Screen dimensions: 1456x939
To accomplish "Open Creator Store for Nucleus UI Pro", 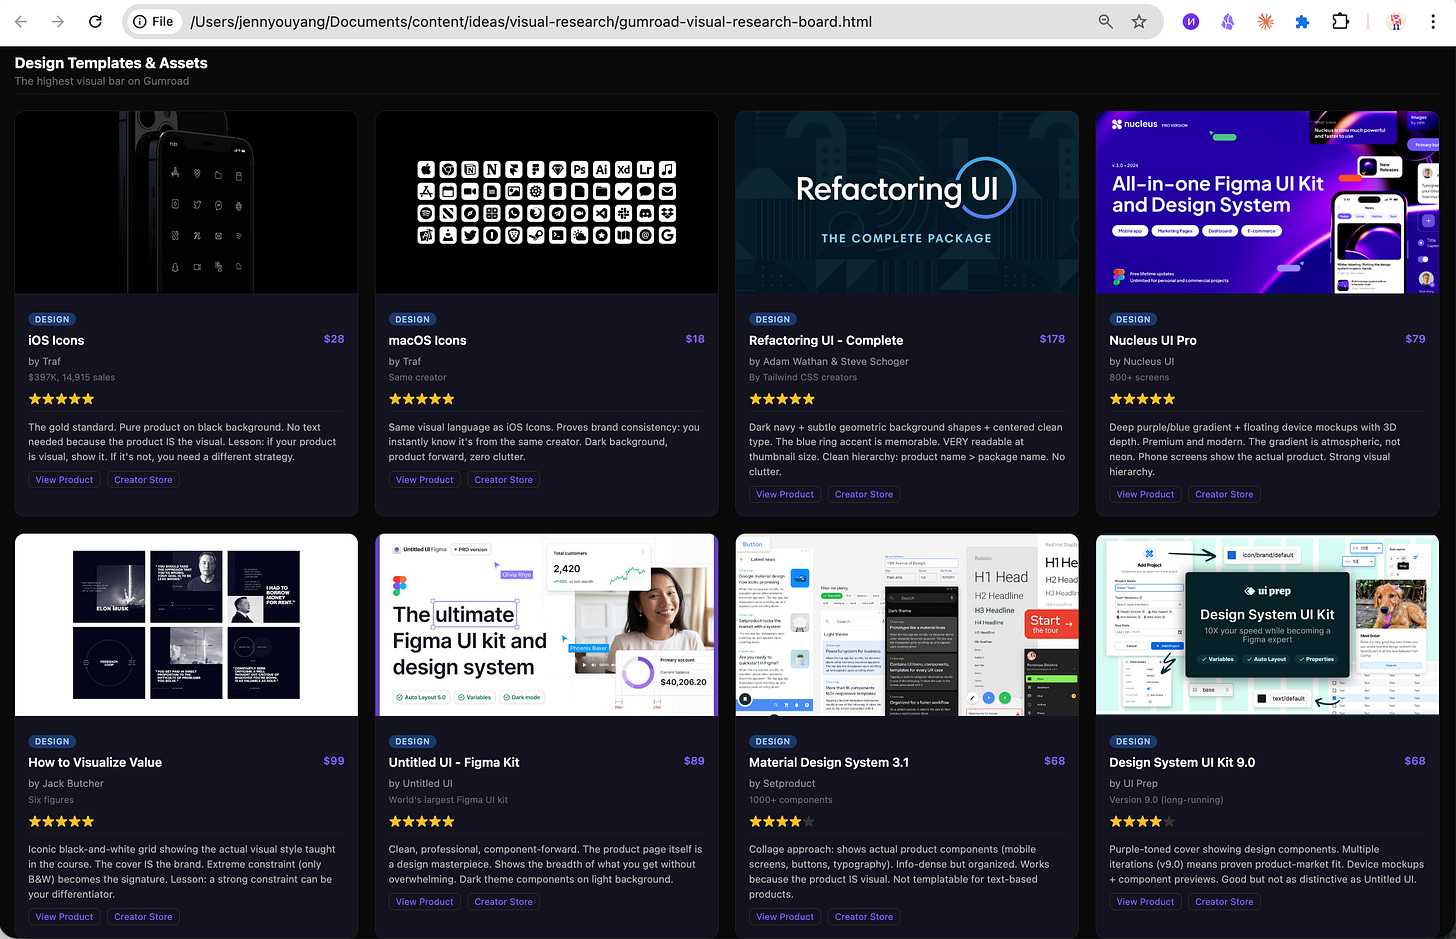I will point(1224,494).
